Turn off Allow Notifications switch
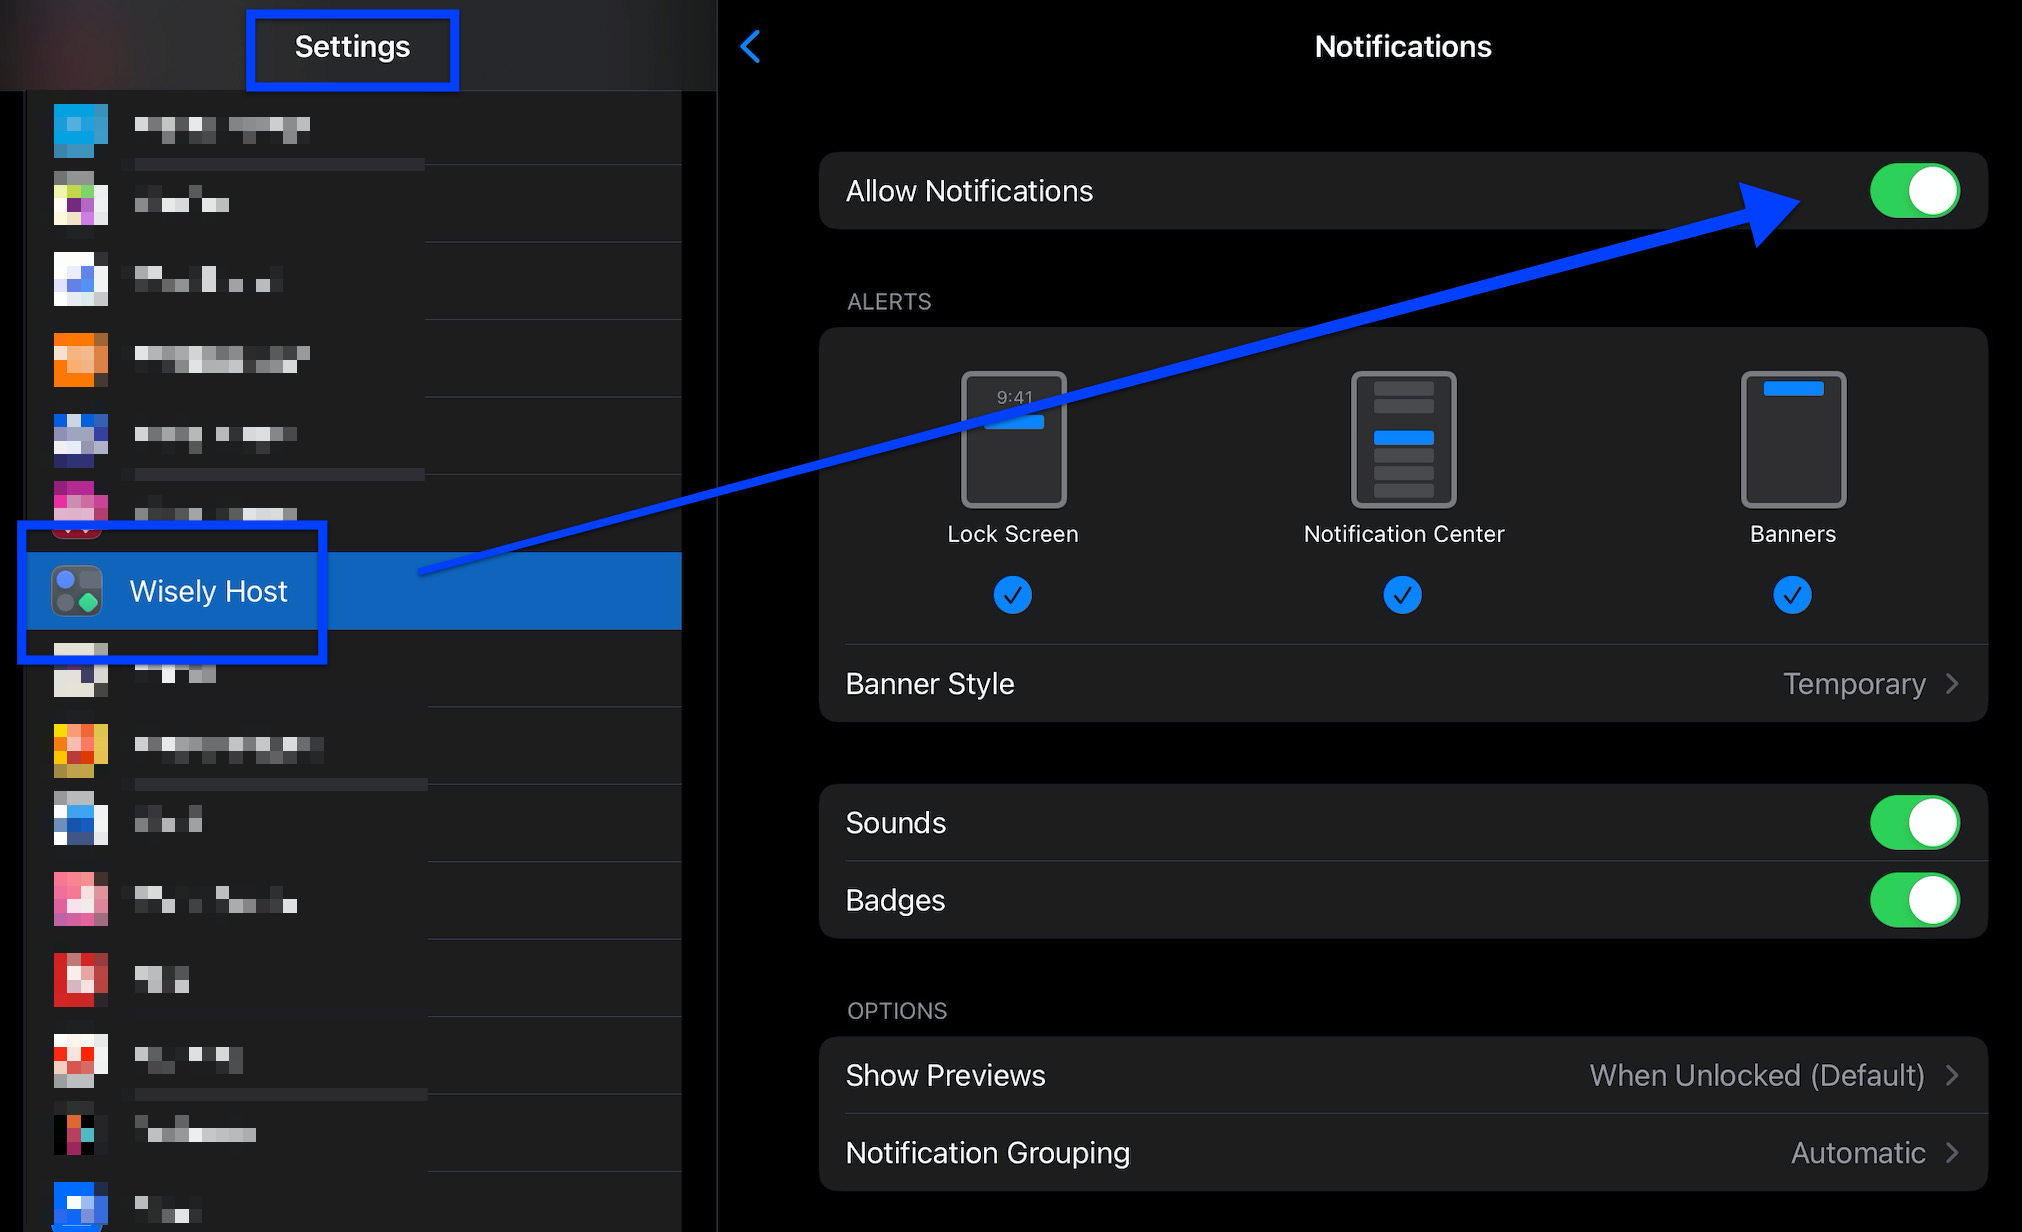This screenshot has height=1232, width=2022. 1914,191
